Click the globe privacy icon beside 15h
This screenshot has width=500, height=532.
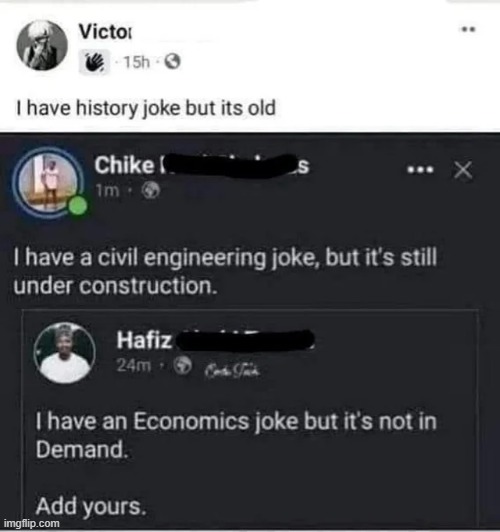pyautogui.click(x=173, y=62)
